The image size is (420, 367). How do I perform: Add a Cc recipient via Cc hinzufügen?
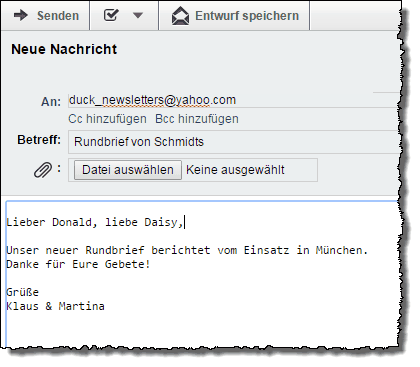click(x=107, y=119)
